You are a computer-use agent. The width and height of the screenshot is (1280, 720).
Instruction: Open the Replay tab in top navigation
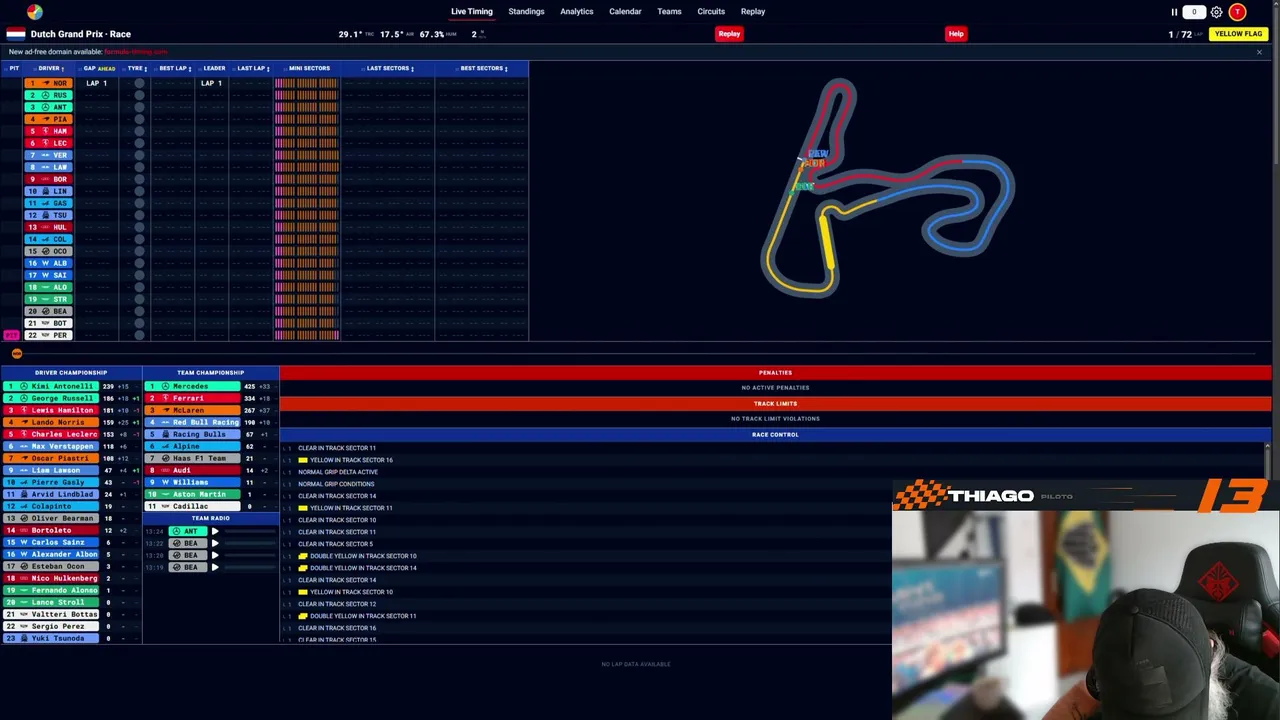(x=753, y=12)
